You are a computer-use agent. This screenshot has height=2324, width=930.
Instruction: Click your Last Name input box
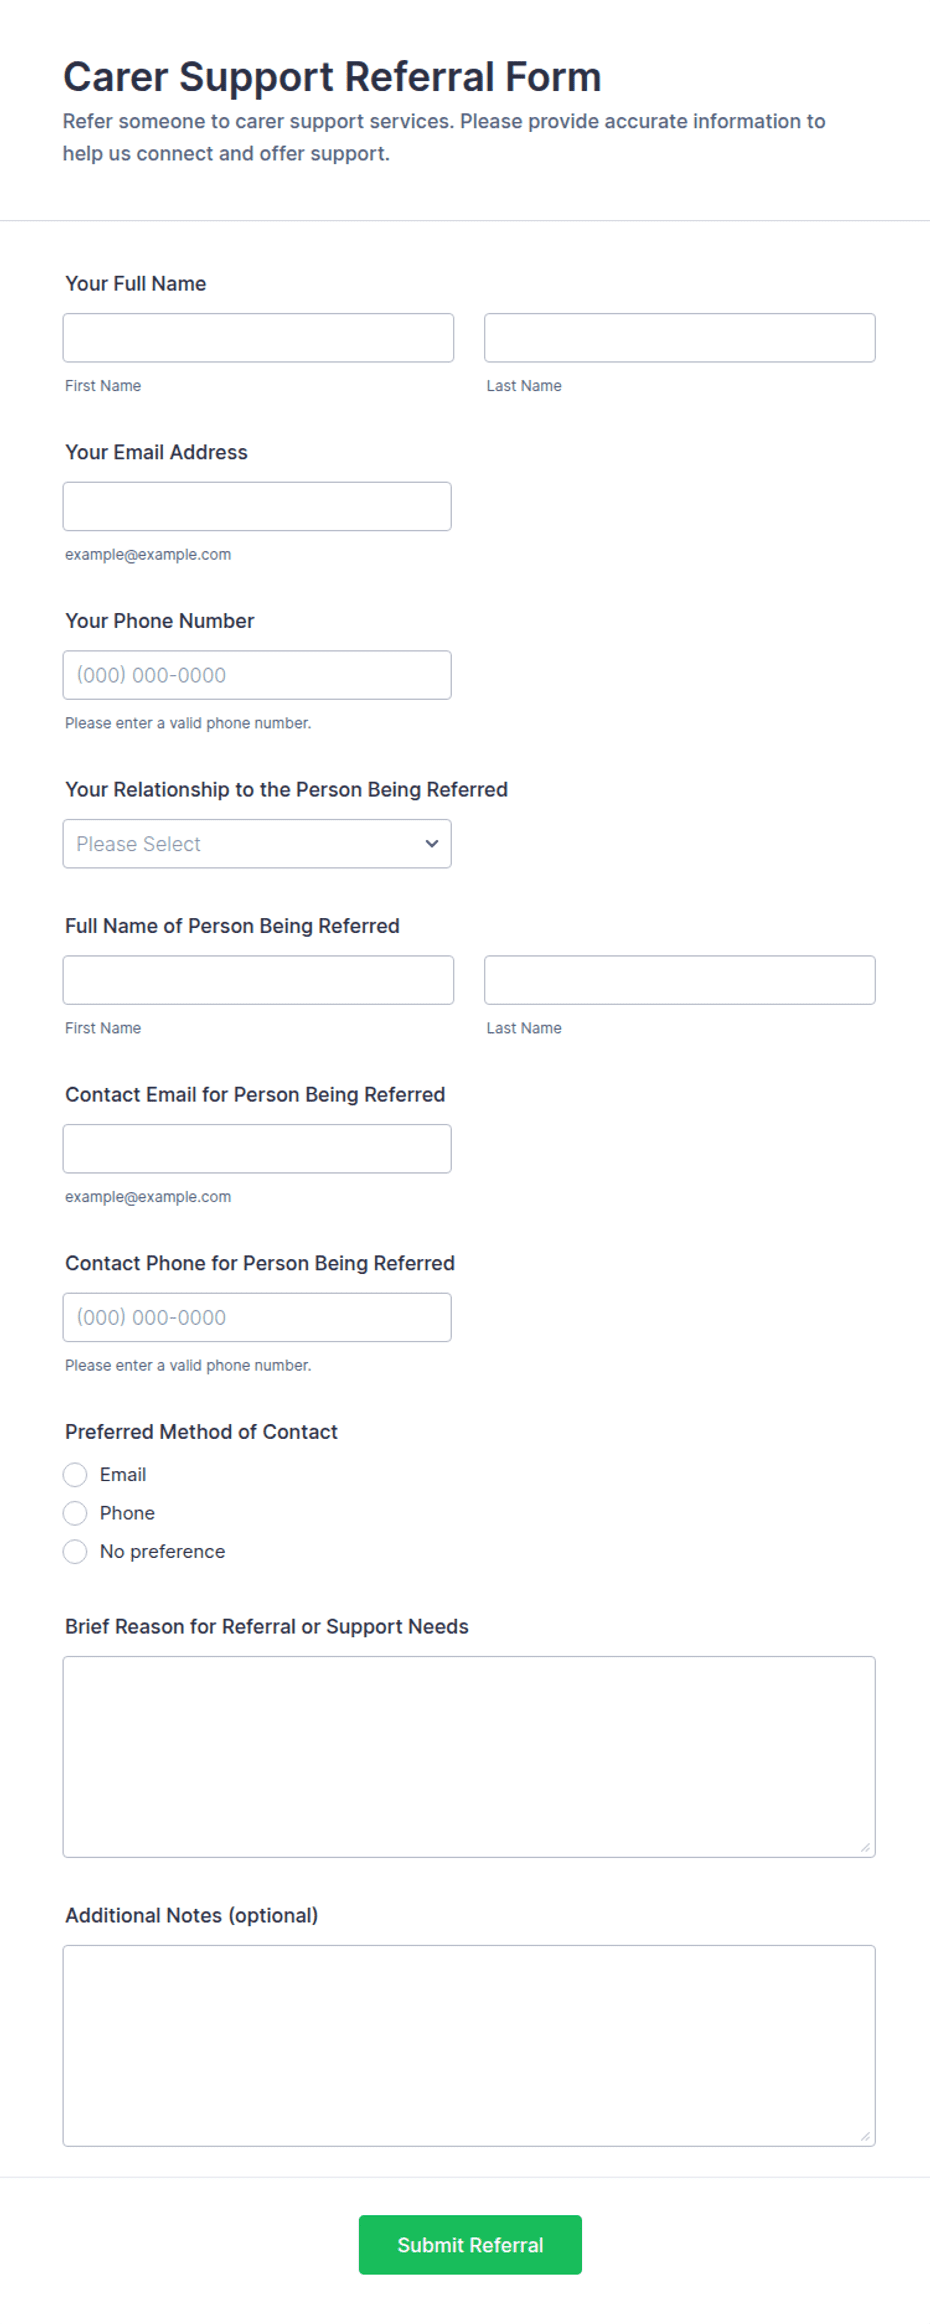tap(680, 338)
